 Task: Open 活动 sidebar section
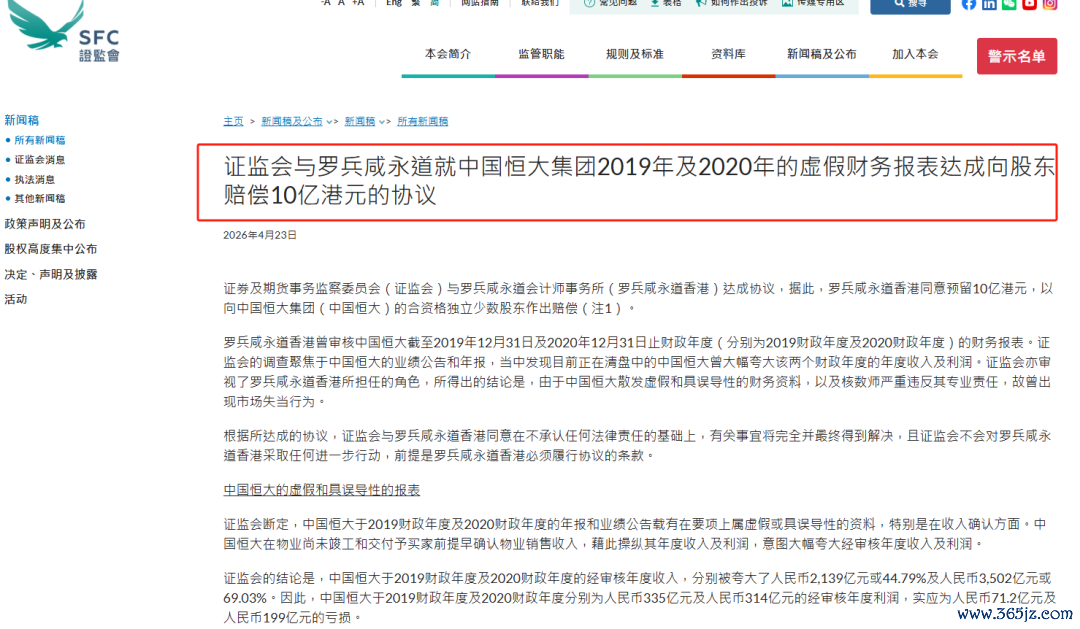16,299
